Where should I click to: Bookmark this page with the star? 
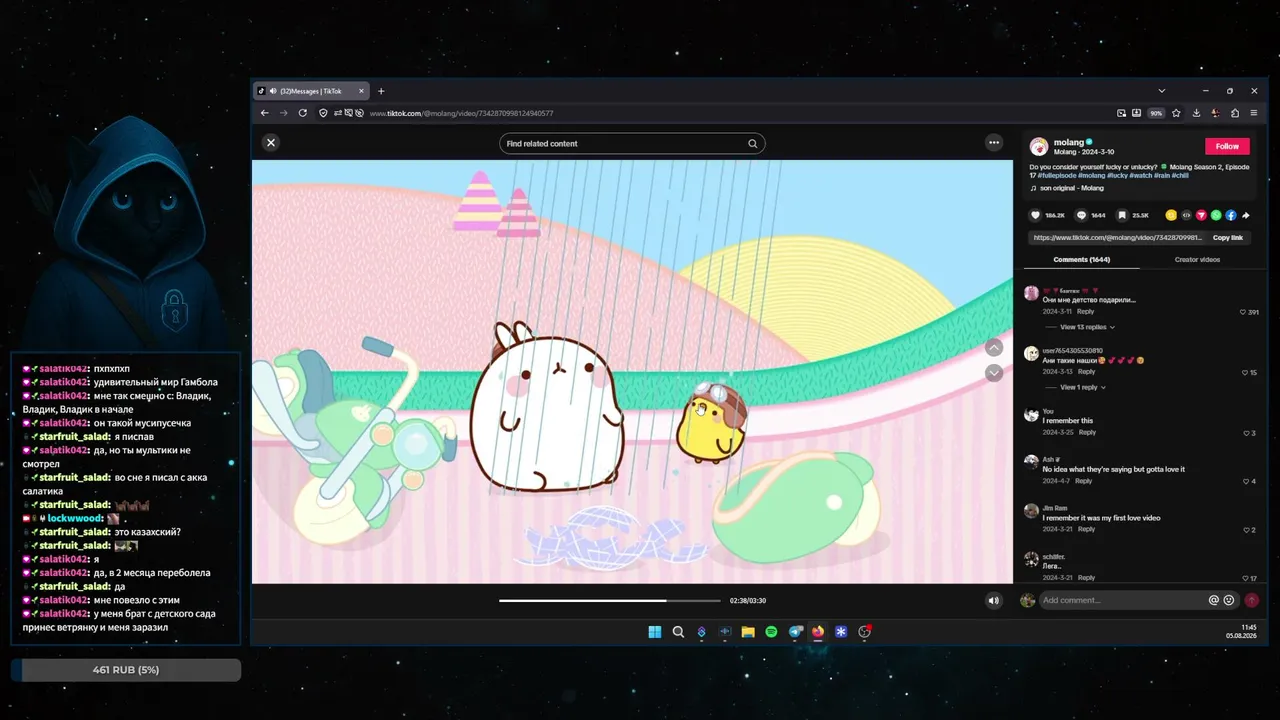[x=1176, y=113]
